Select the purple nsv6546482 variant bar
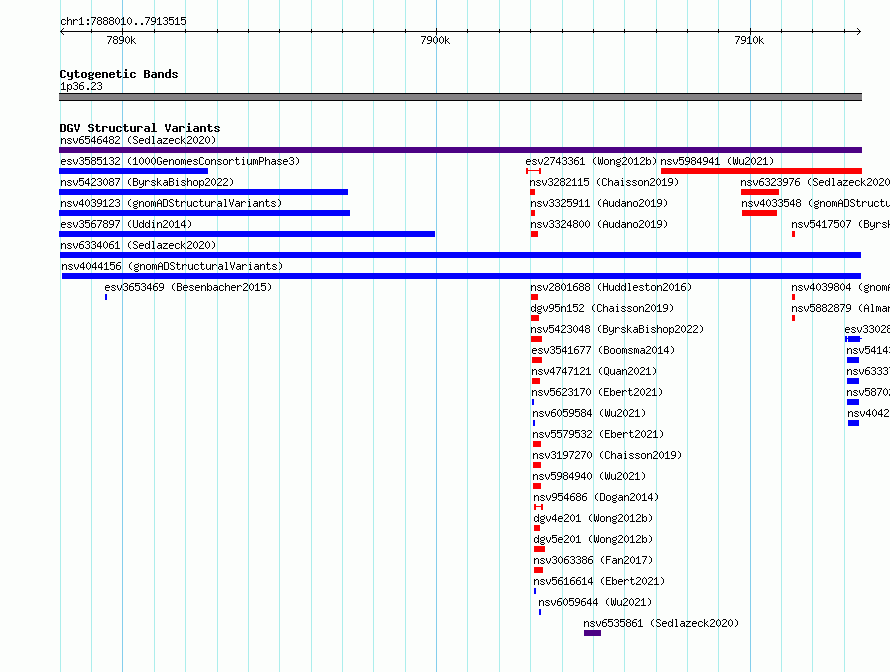 460,150
